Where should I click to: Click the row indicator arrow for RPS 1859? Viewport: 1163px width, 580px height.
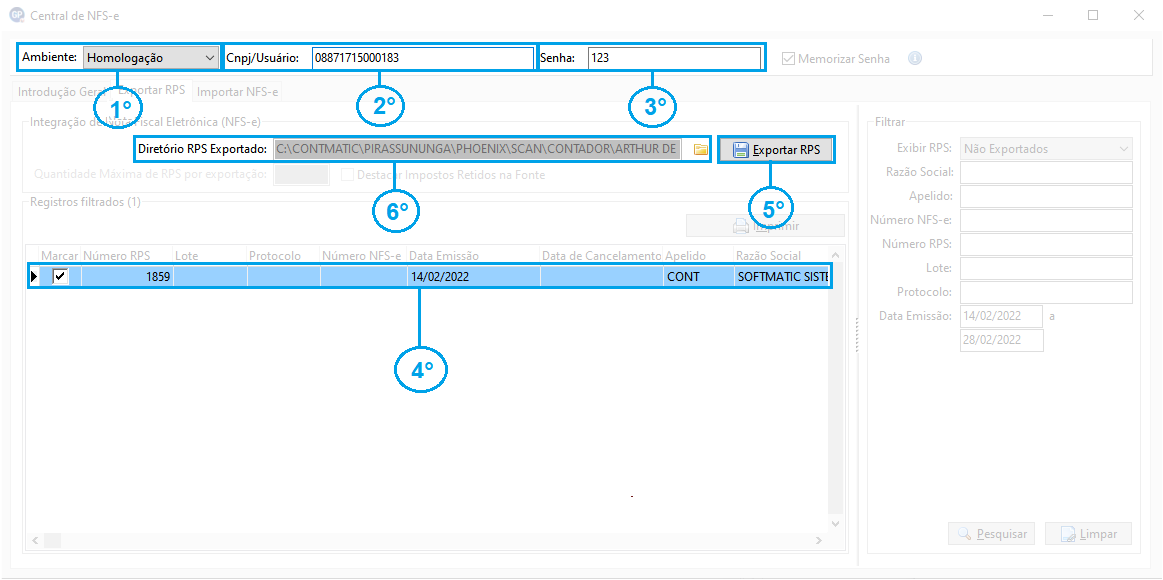33,277
